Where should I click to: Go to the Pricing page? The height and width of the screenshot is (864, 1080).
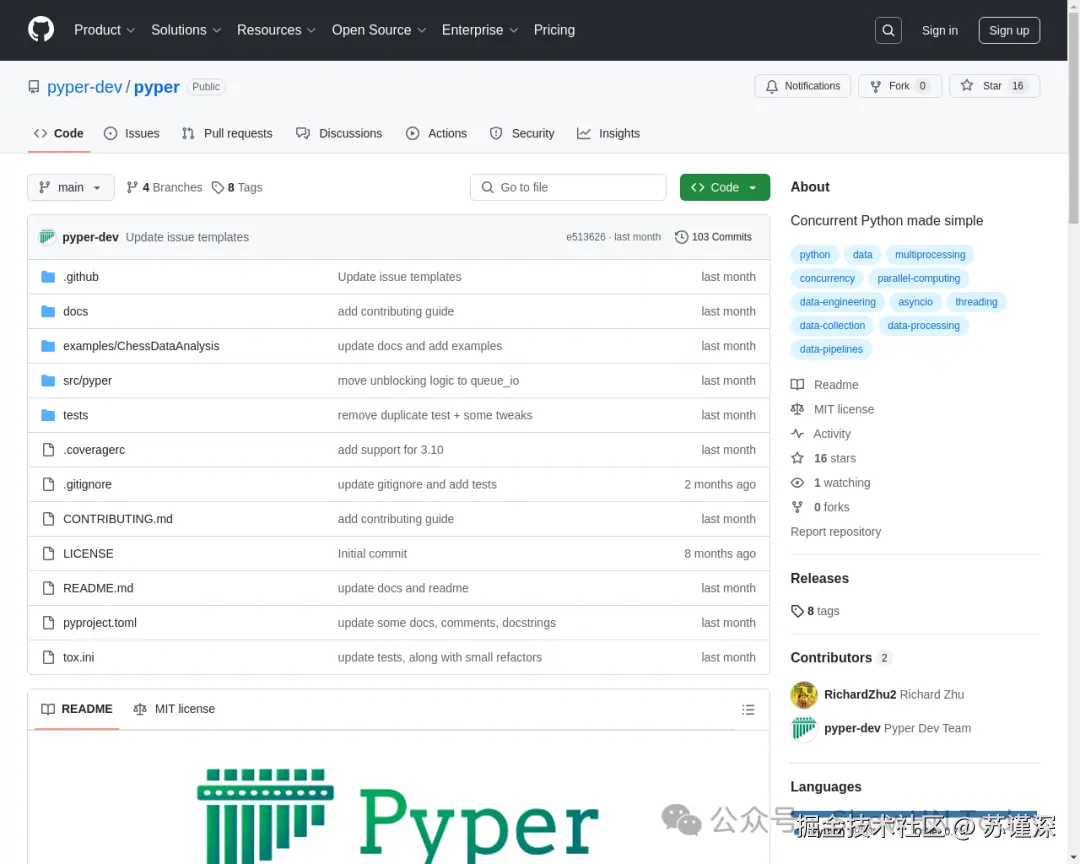[x=554, y=30]
